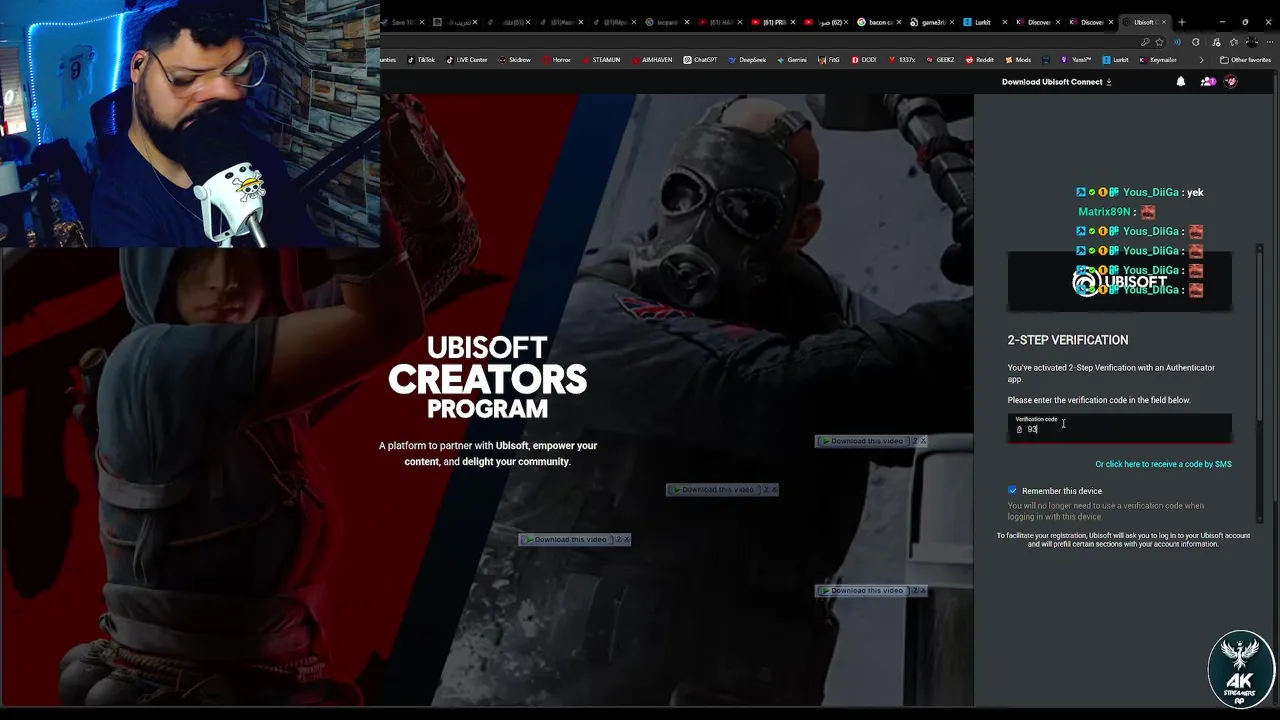This screenshot has height=720, width=1280.
Task: Click the 2-STEP VERIFICATION heading
Action: pyautogui.click(x=1067, y=340)
